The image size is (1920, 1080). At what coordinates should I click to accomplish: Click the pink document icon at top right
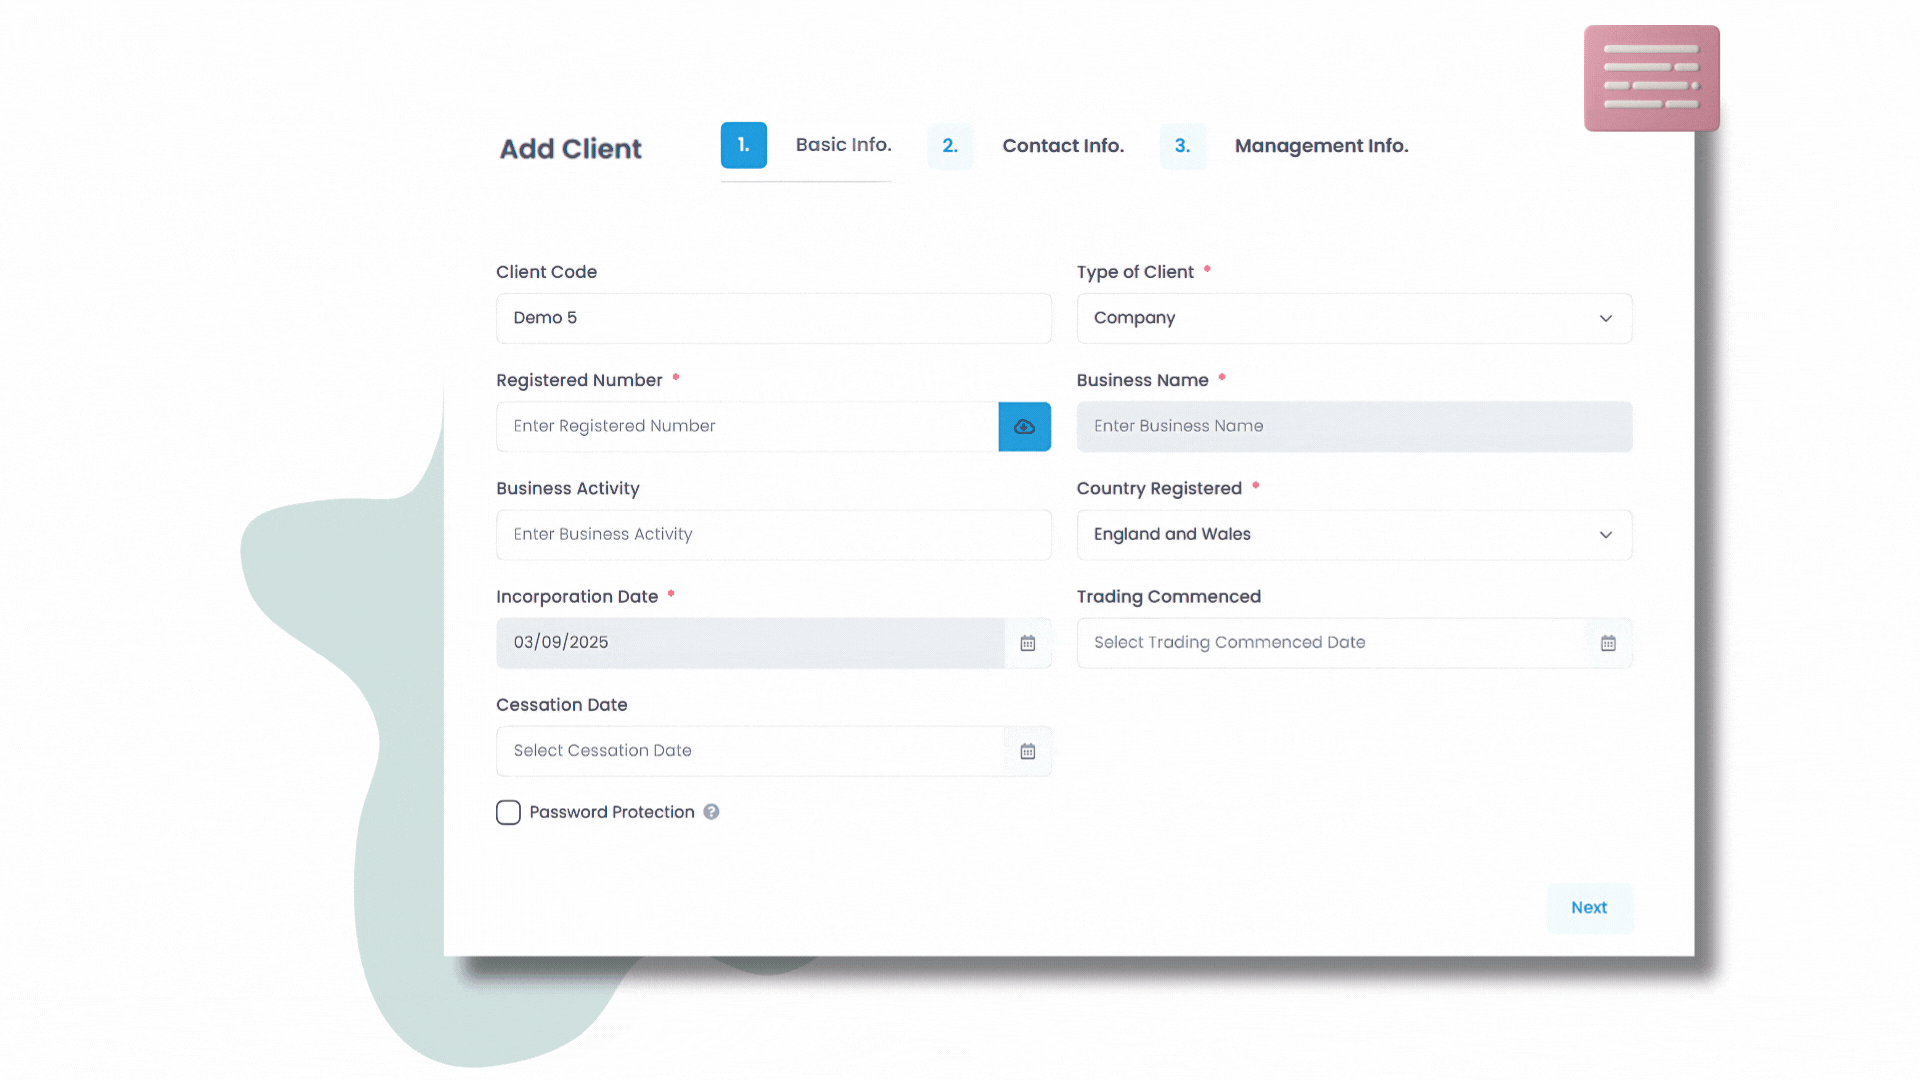click(1651, 78)
